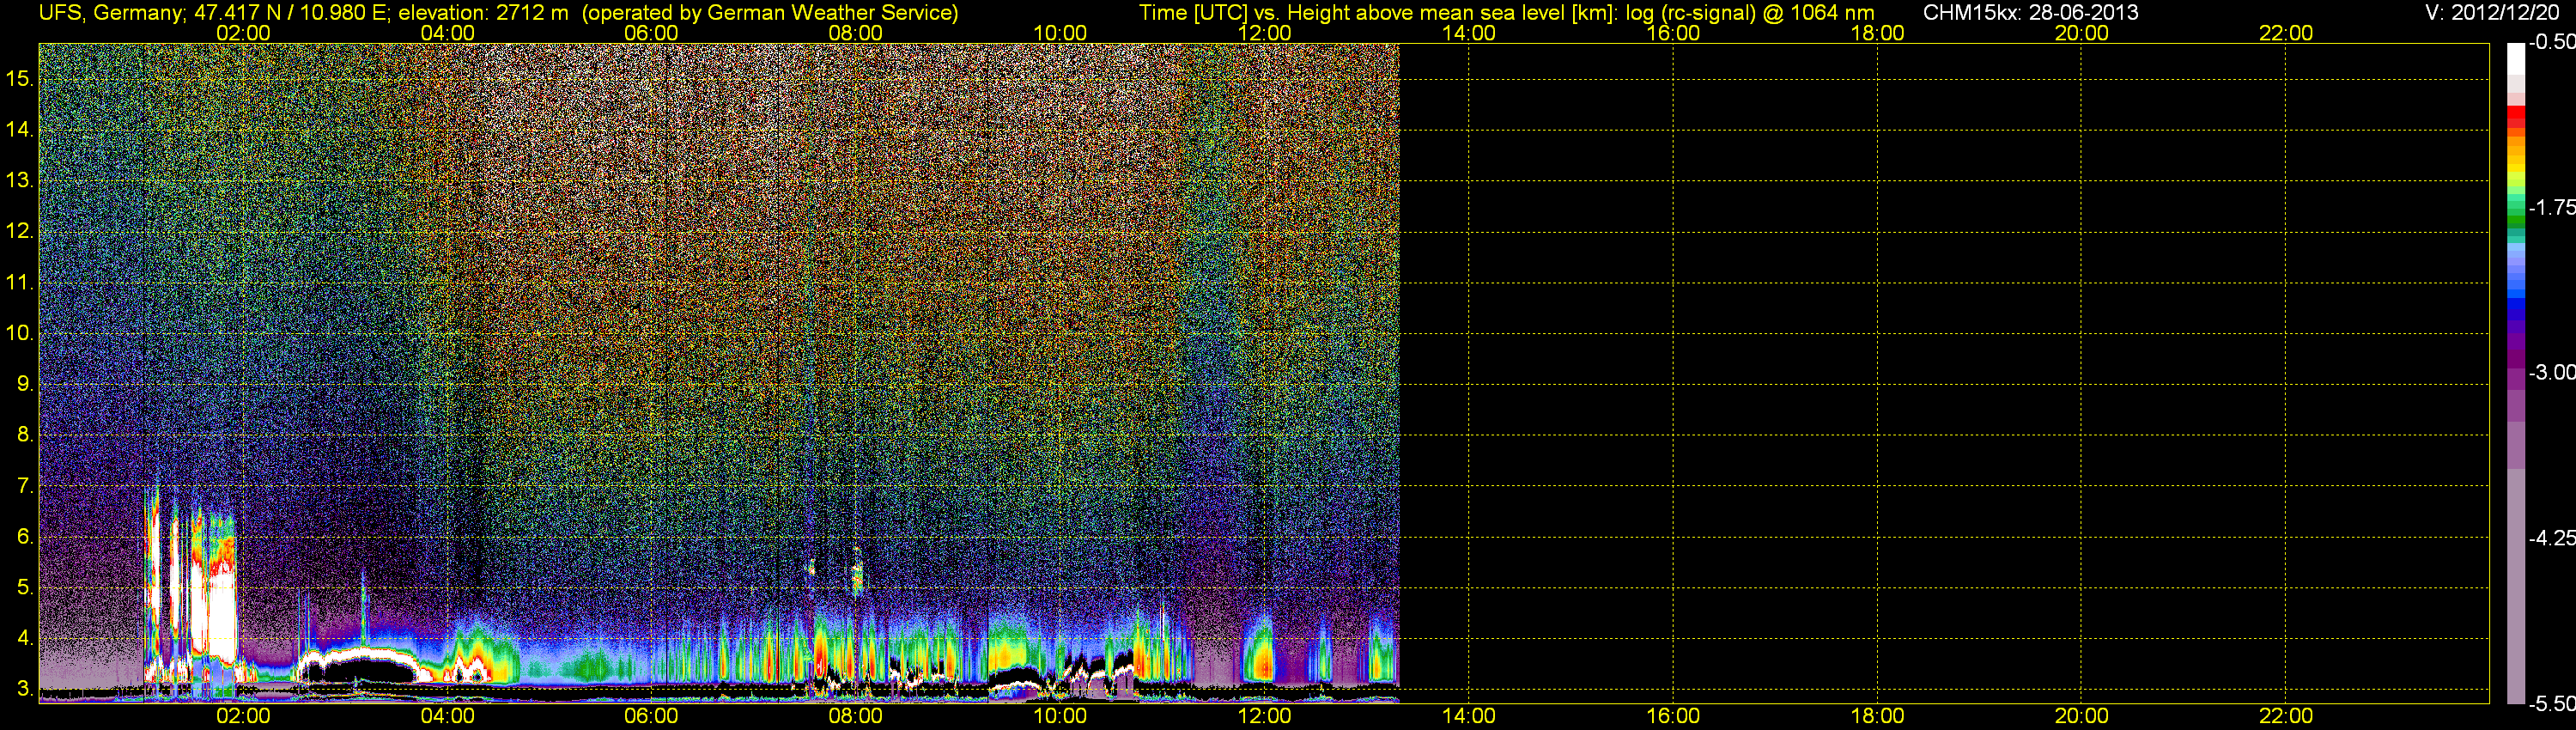Click the 02:00 label on the top time axis
Screen dimensions: 2576x730
(243, 33)
